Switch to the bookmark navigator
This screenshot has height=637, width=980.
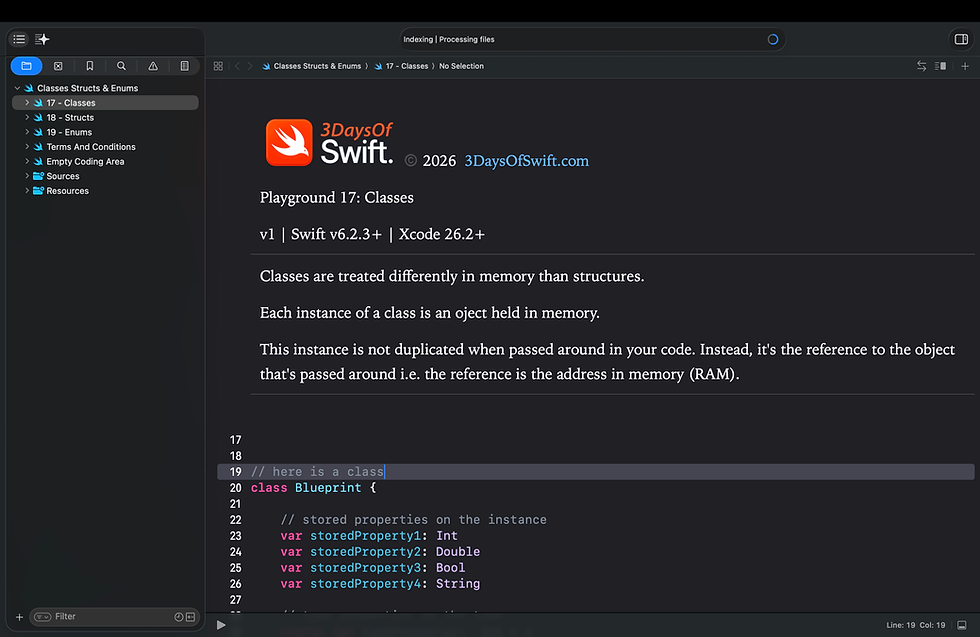89,66
